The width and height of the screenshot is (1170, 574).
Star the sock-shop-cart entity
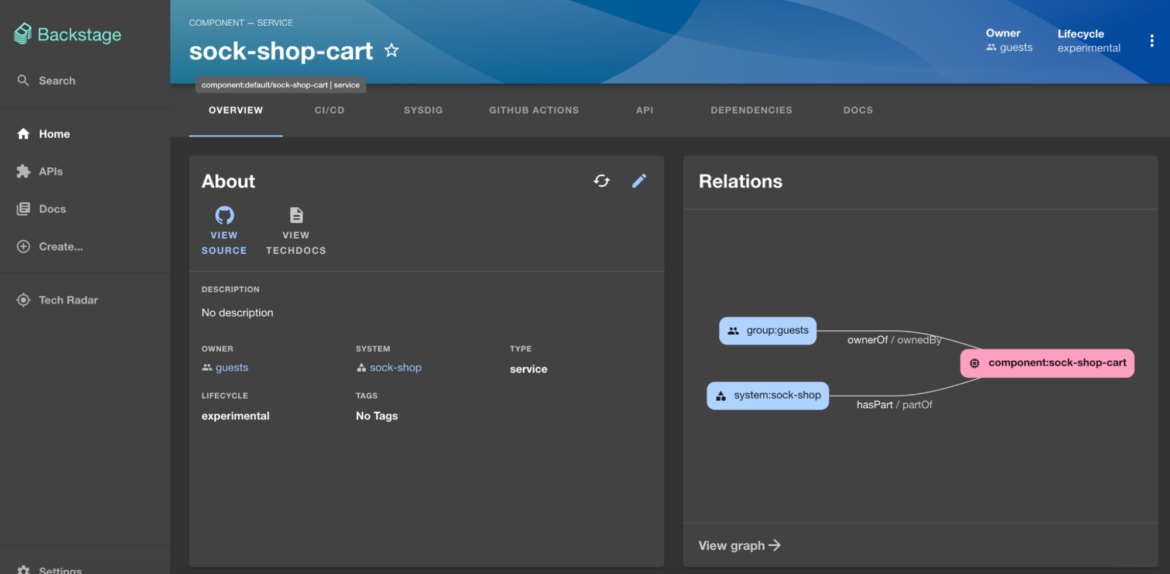pos(391,51)
